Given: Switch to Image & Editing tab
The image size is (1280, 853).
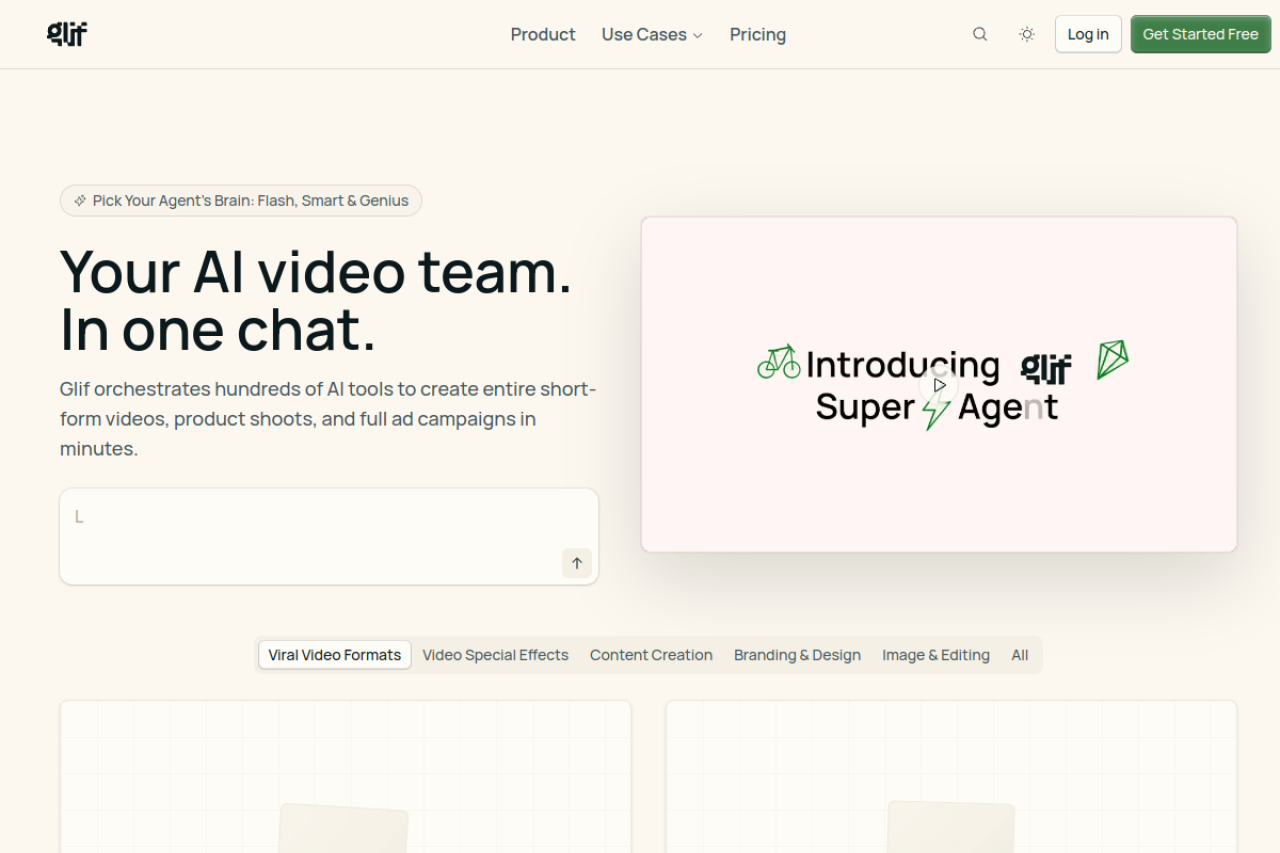Looking at the screenshot, I should pos(936,655).
